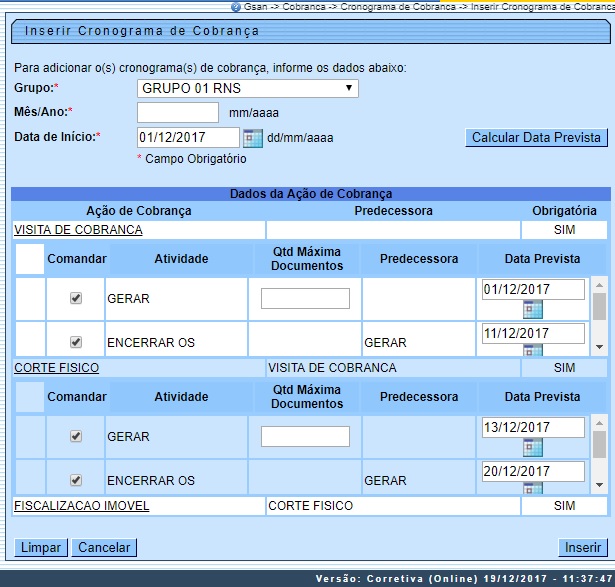
Task: Open calendar picker beside Data de Início
Action: (252, 138)
